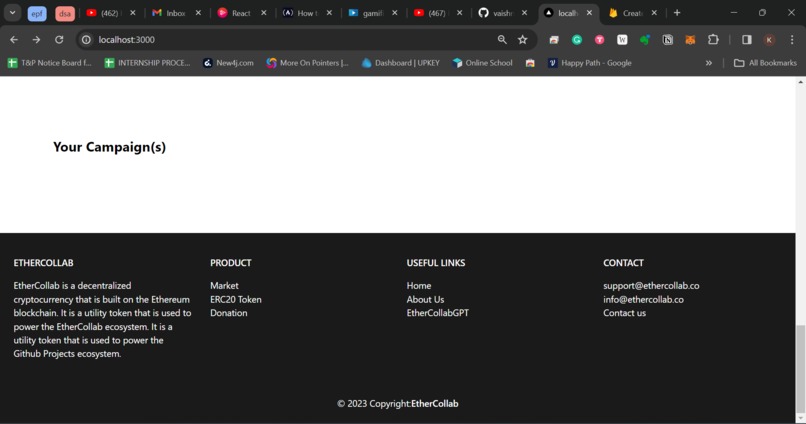Go forward using the browser forward arrow
This screenshot has width=806, height=424.
(x=36, y=40)
